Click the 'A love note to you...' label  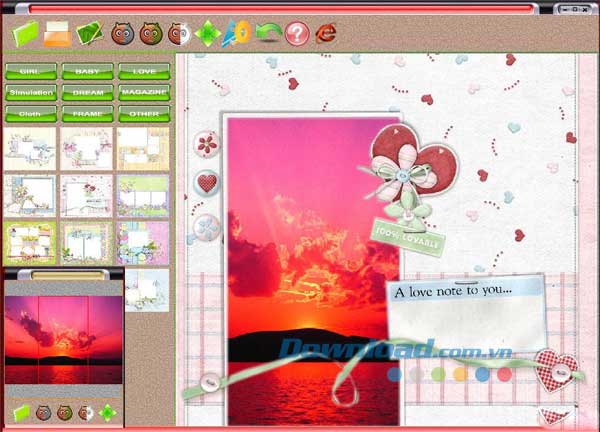pyautogui.click(x=454, y=292)
